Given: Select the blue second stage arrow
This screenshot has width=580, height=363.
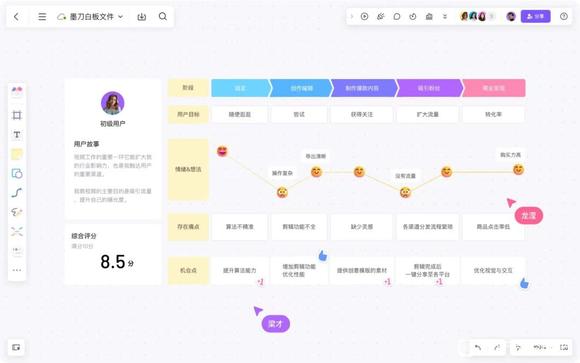Looking at the screenshot, I should pyautogui.click(x=301, y=88).
